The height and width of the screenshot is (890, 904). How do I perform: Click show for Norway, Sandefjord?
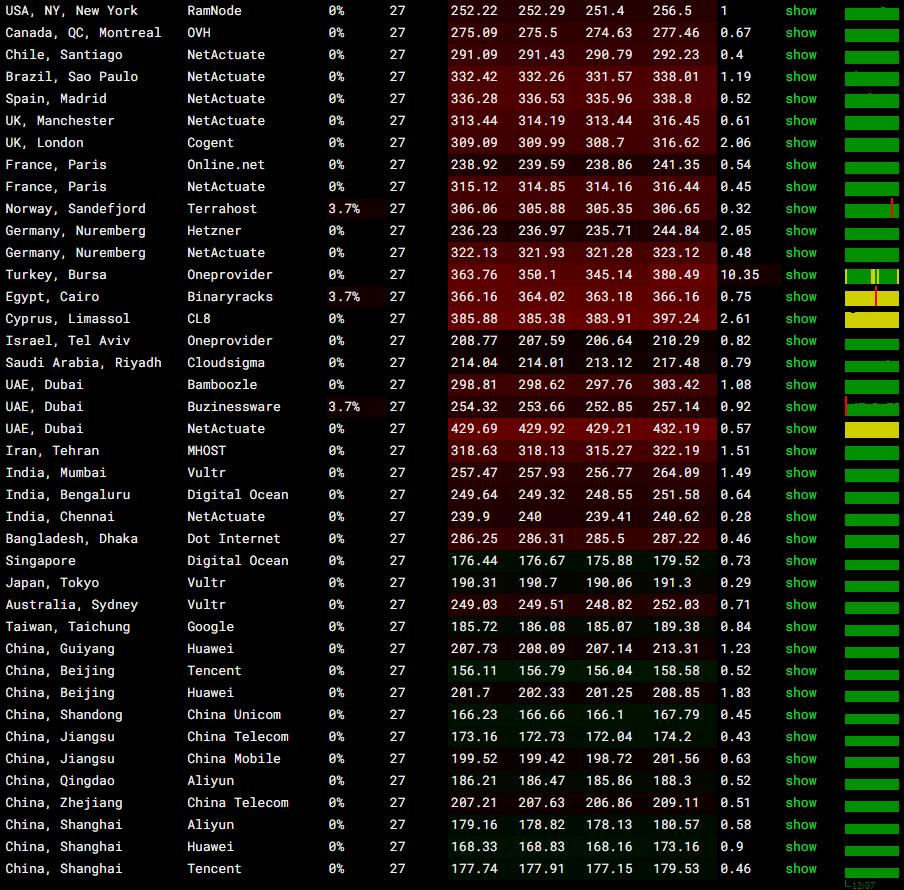(801, 209)
